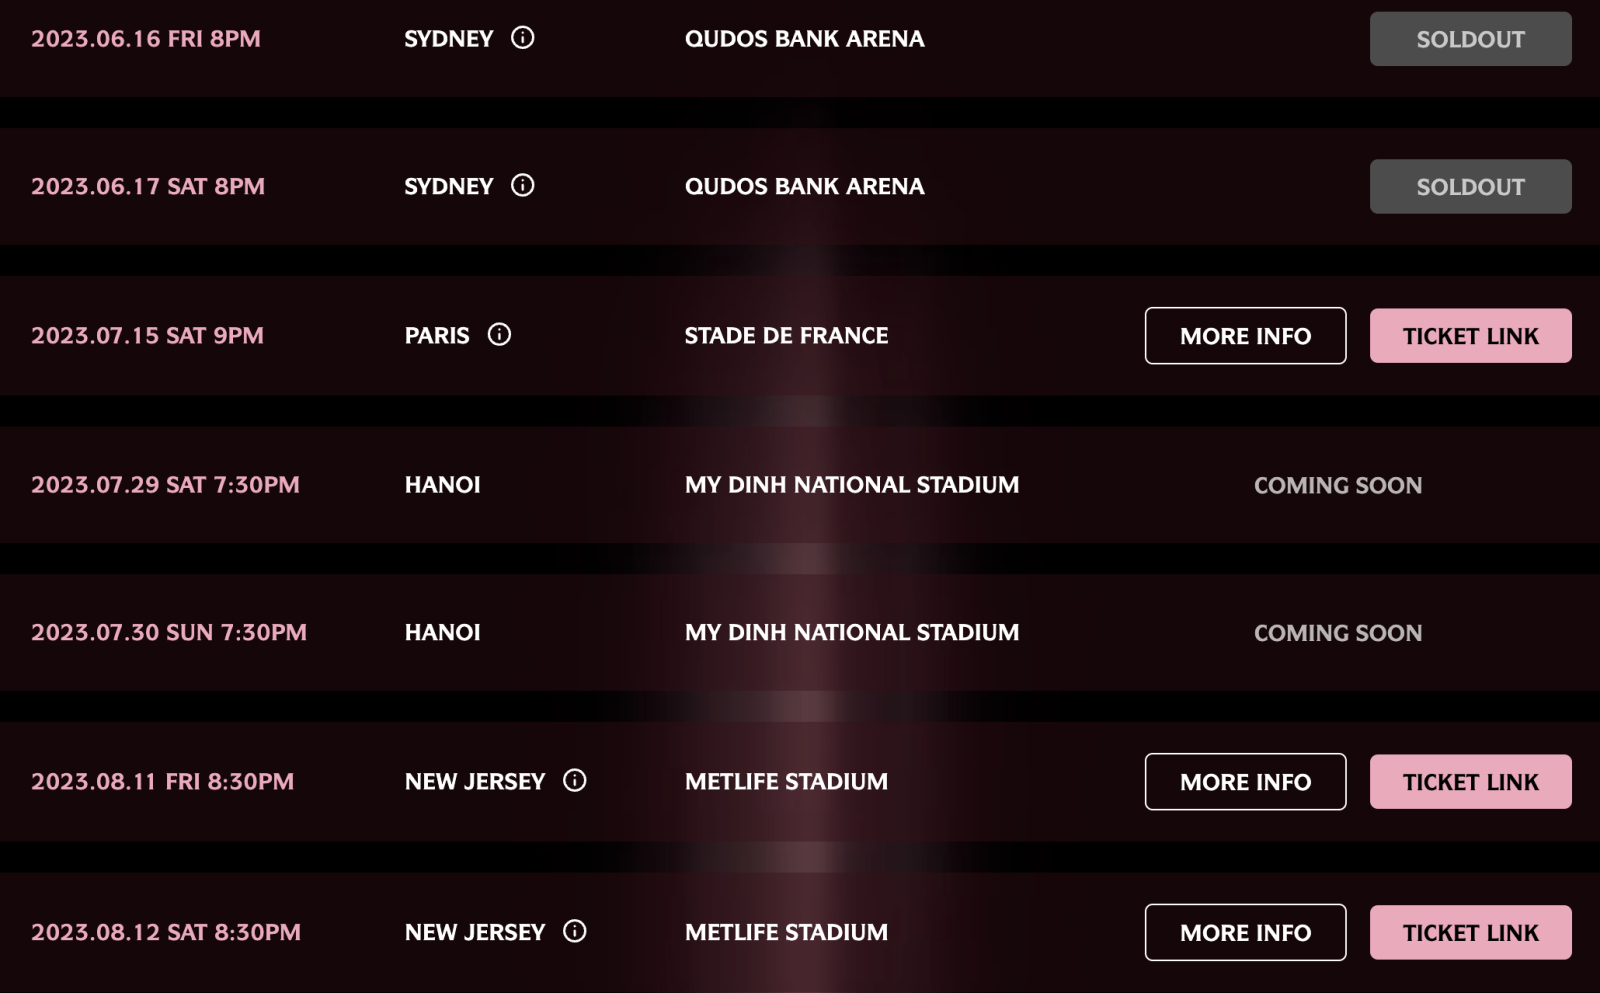Open MORE INFO for August 11 MetLife show

click(1245, 781)
